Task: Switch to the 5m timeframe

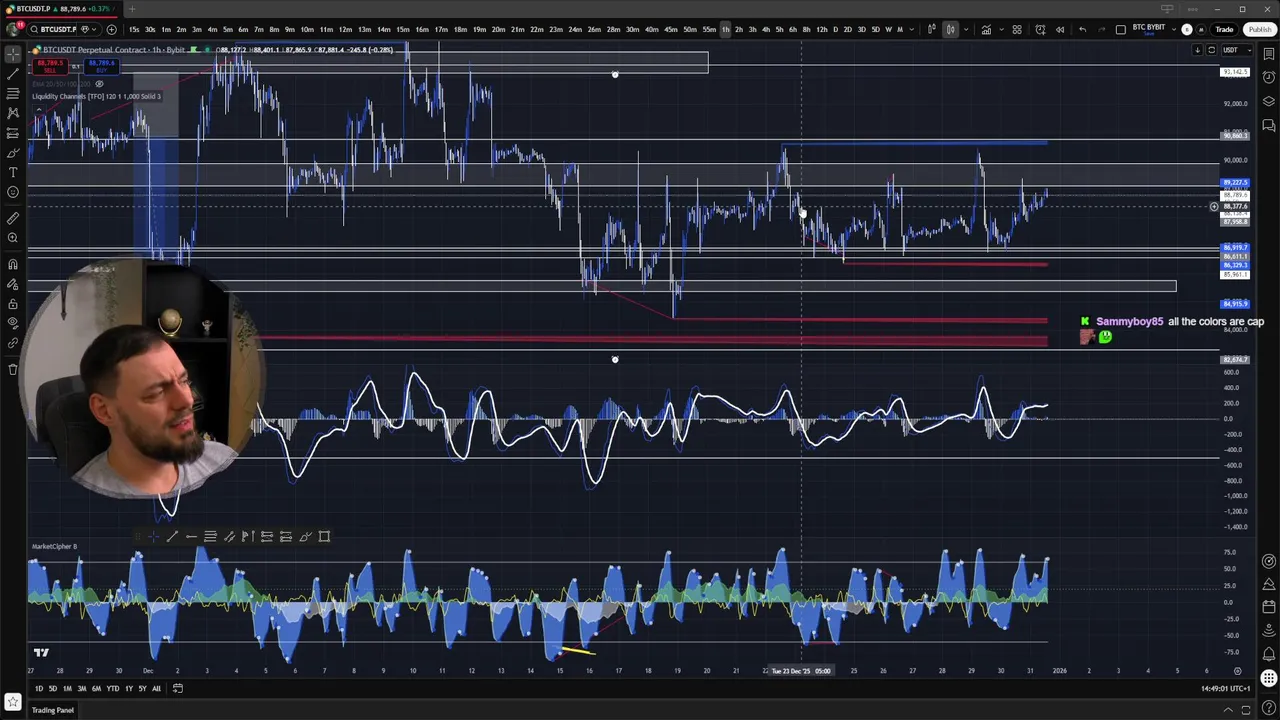Action: point(227,29)
